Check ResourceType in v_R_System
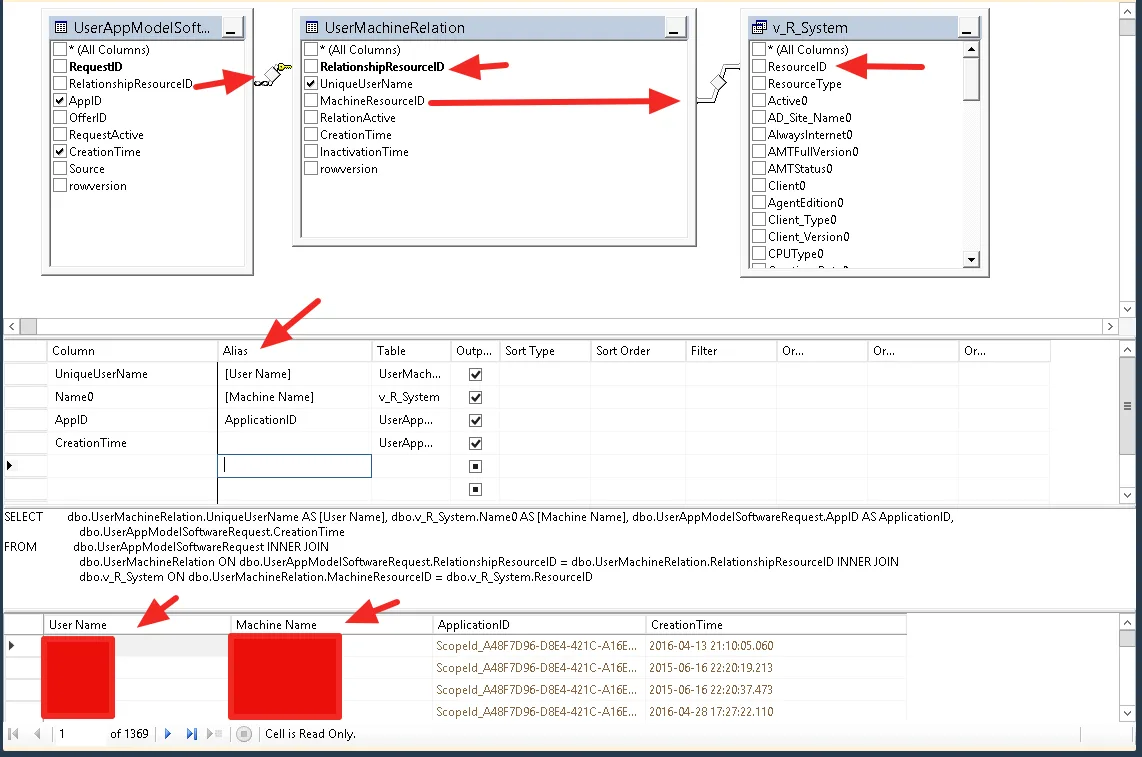The width and height of the screenshot is (1142, 757). coord(759,84)
